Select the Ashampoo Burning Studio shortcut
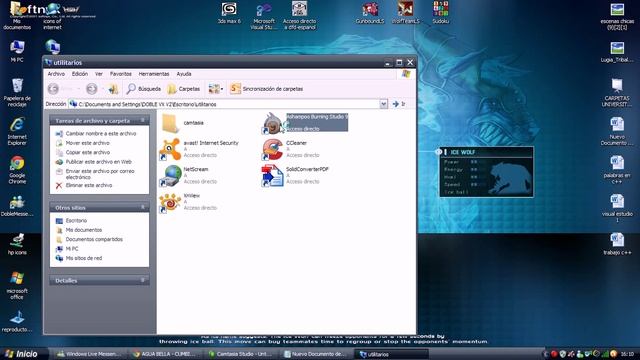This screenshot has width=640, height=360. 305,123
